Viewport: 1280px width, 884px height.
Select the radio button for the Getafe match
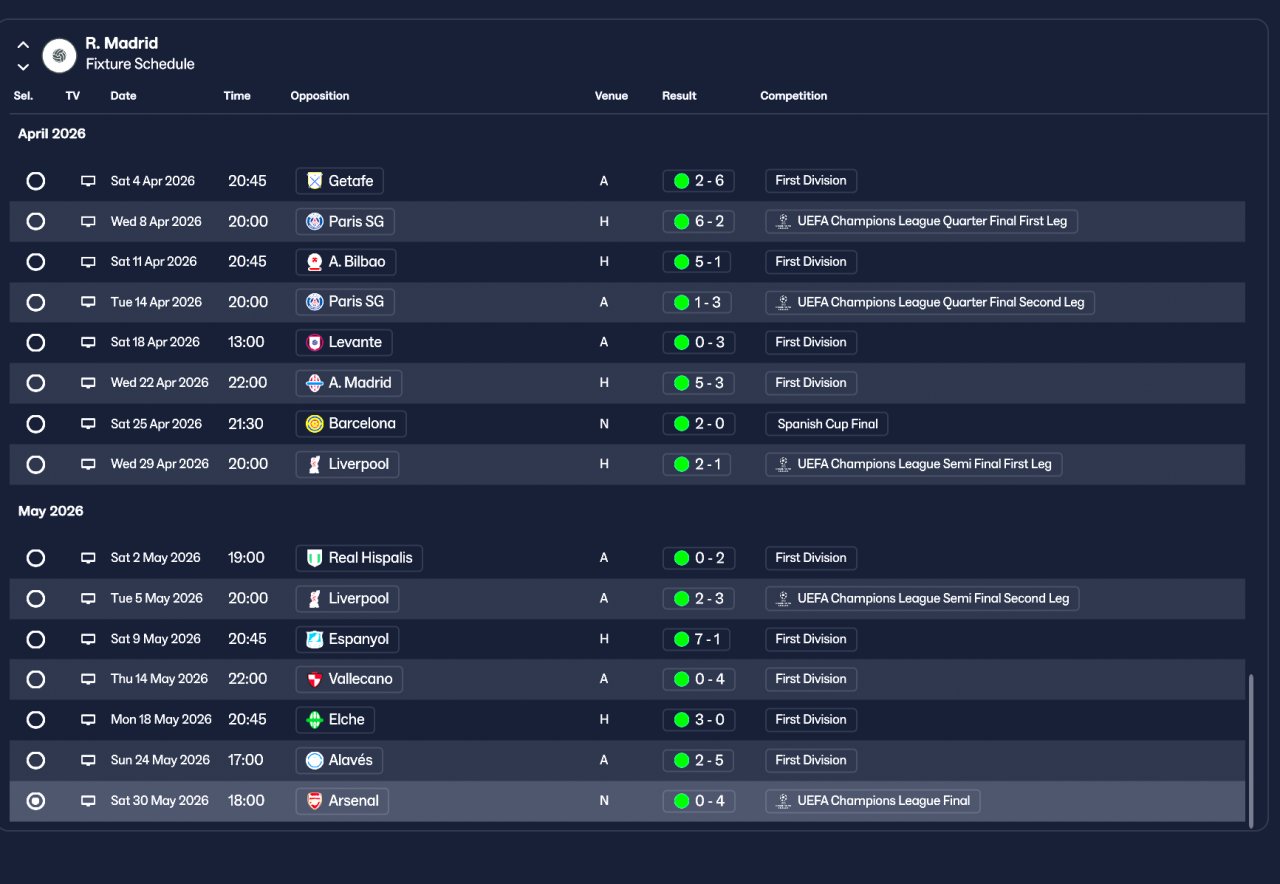36,181
